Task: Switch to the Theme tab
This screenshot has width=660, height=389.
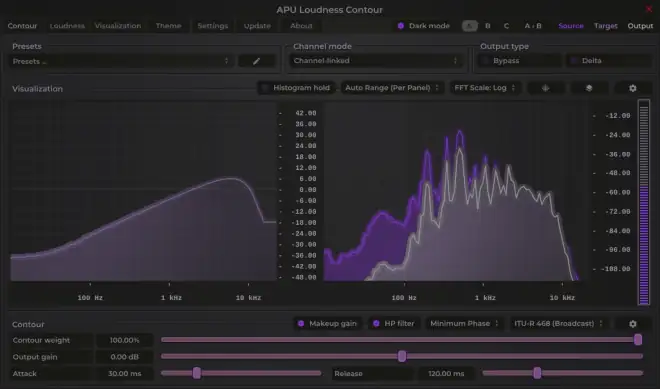Action: 168,26
